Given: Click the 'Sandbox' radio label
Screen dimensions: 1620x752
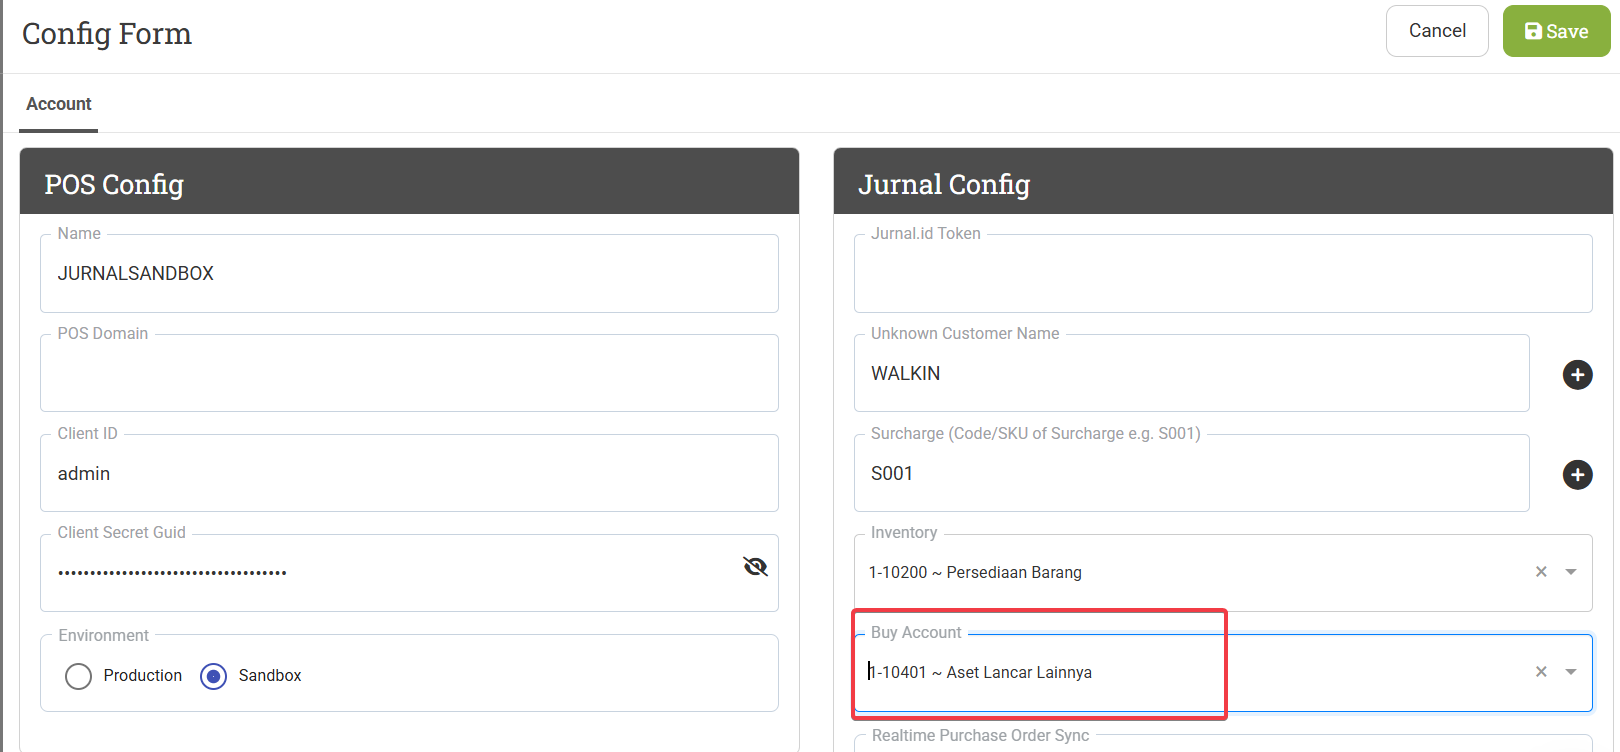Looking at the screenshot, I should tap(270, 676).
